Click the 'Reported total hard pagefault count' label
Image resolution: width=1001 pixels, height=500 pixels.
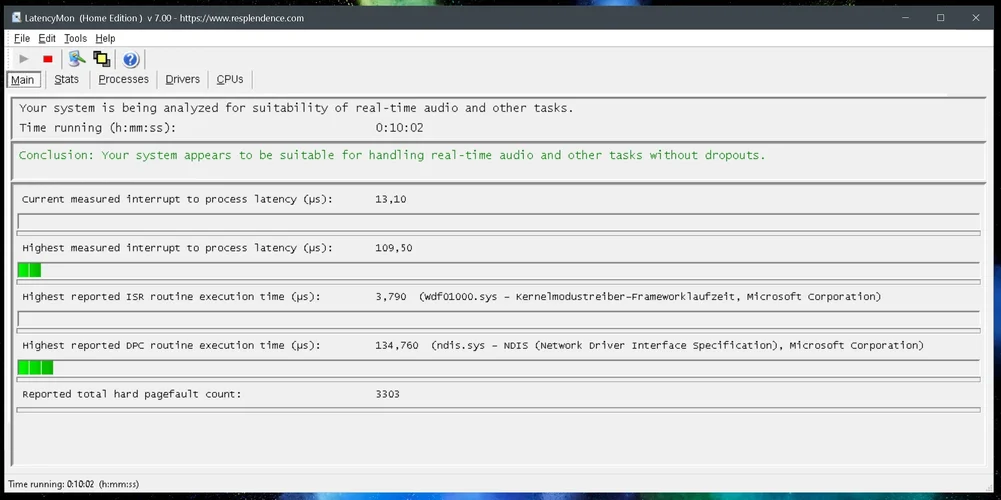coord(132,394)
